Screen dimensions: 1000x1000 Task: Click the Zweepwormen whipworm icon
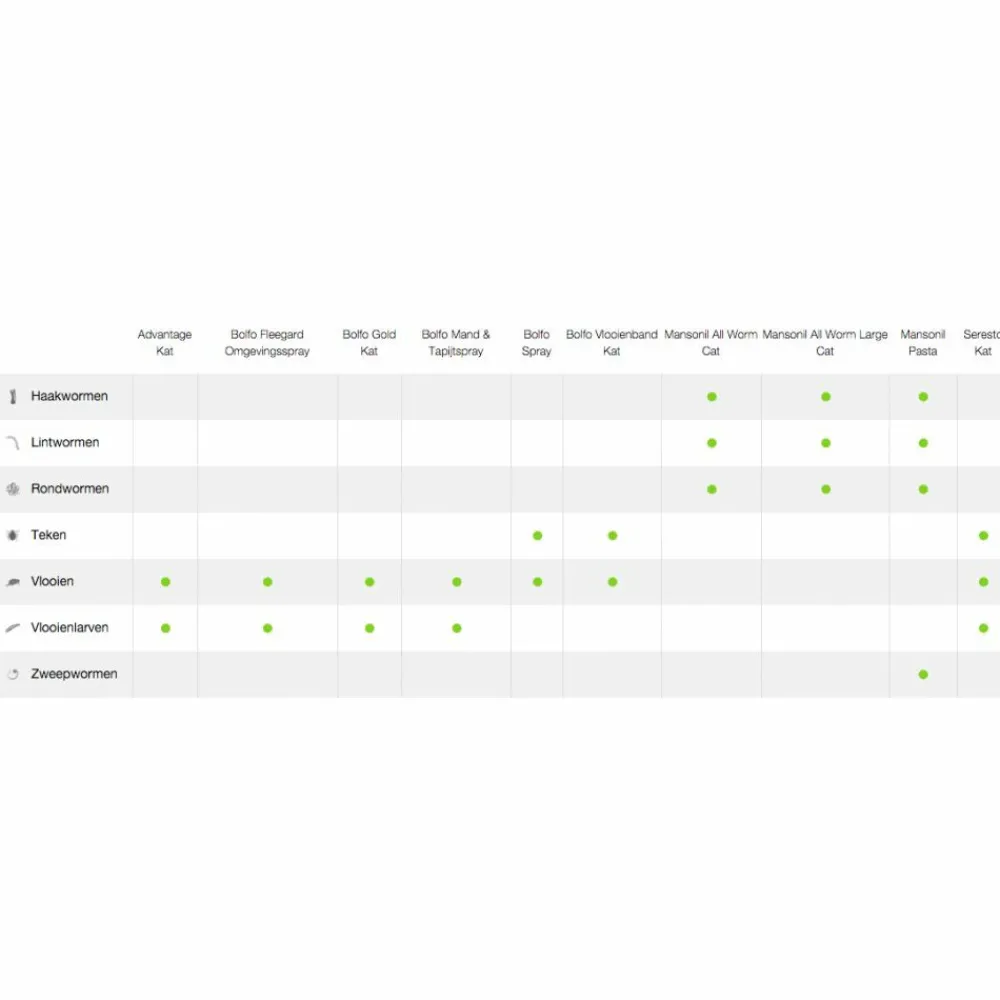[x=13, y=674]
